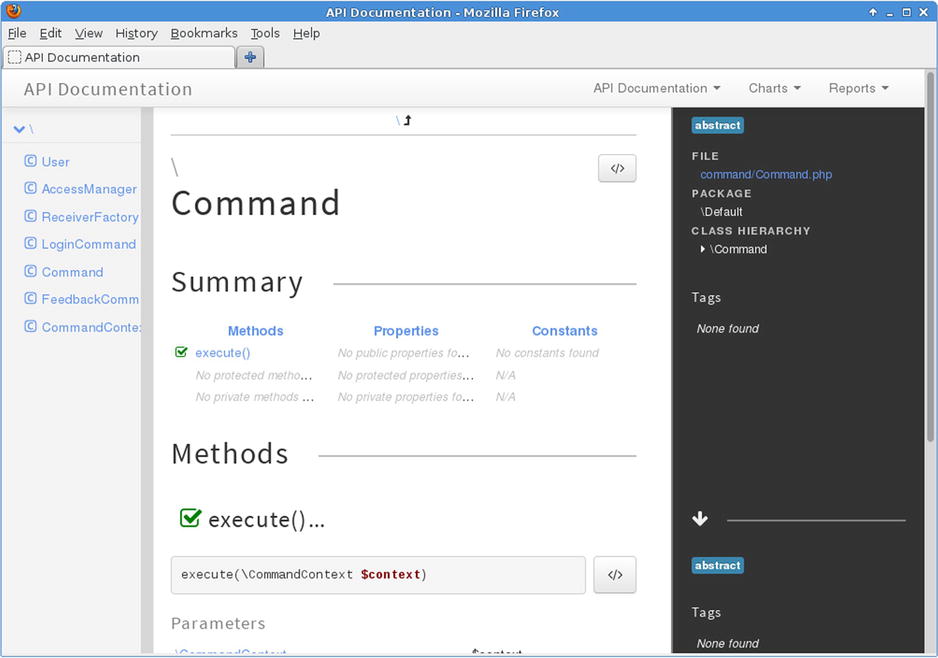Open the ReceiverFactory class link
The height and width of the screenshot is (658, 938).
90,217
